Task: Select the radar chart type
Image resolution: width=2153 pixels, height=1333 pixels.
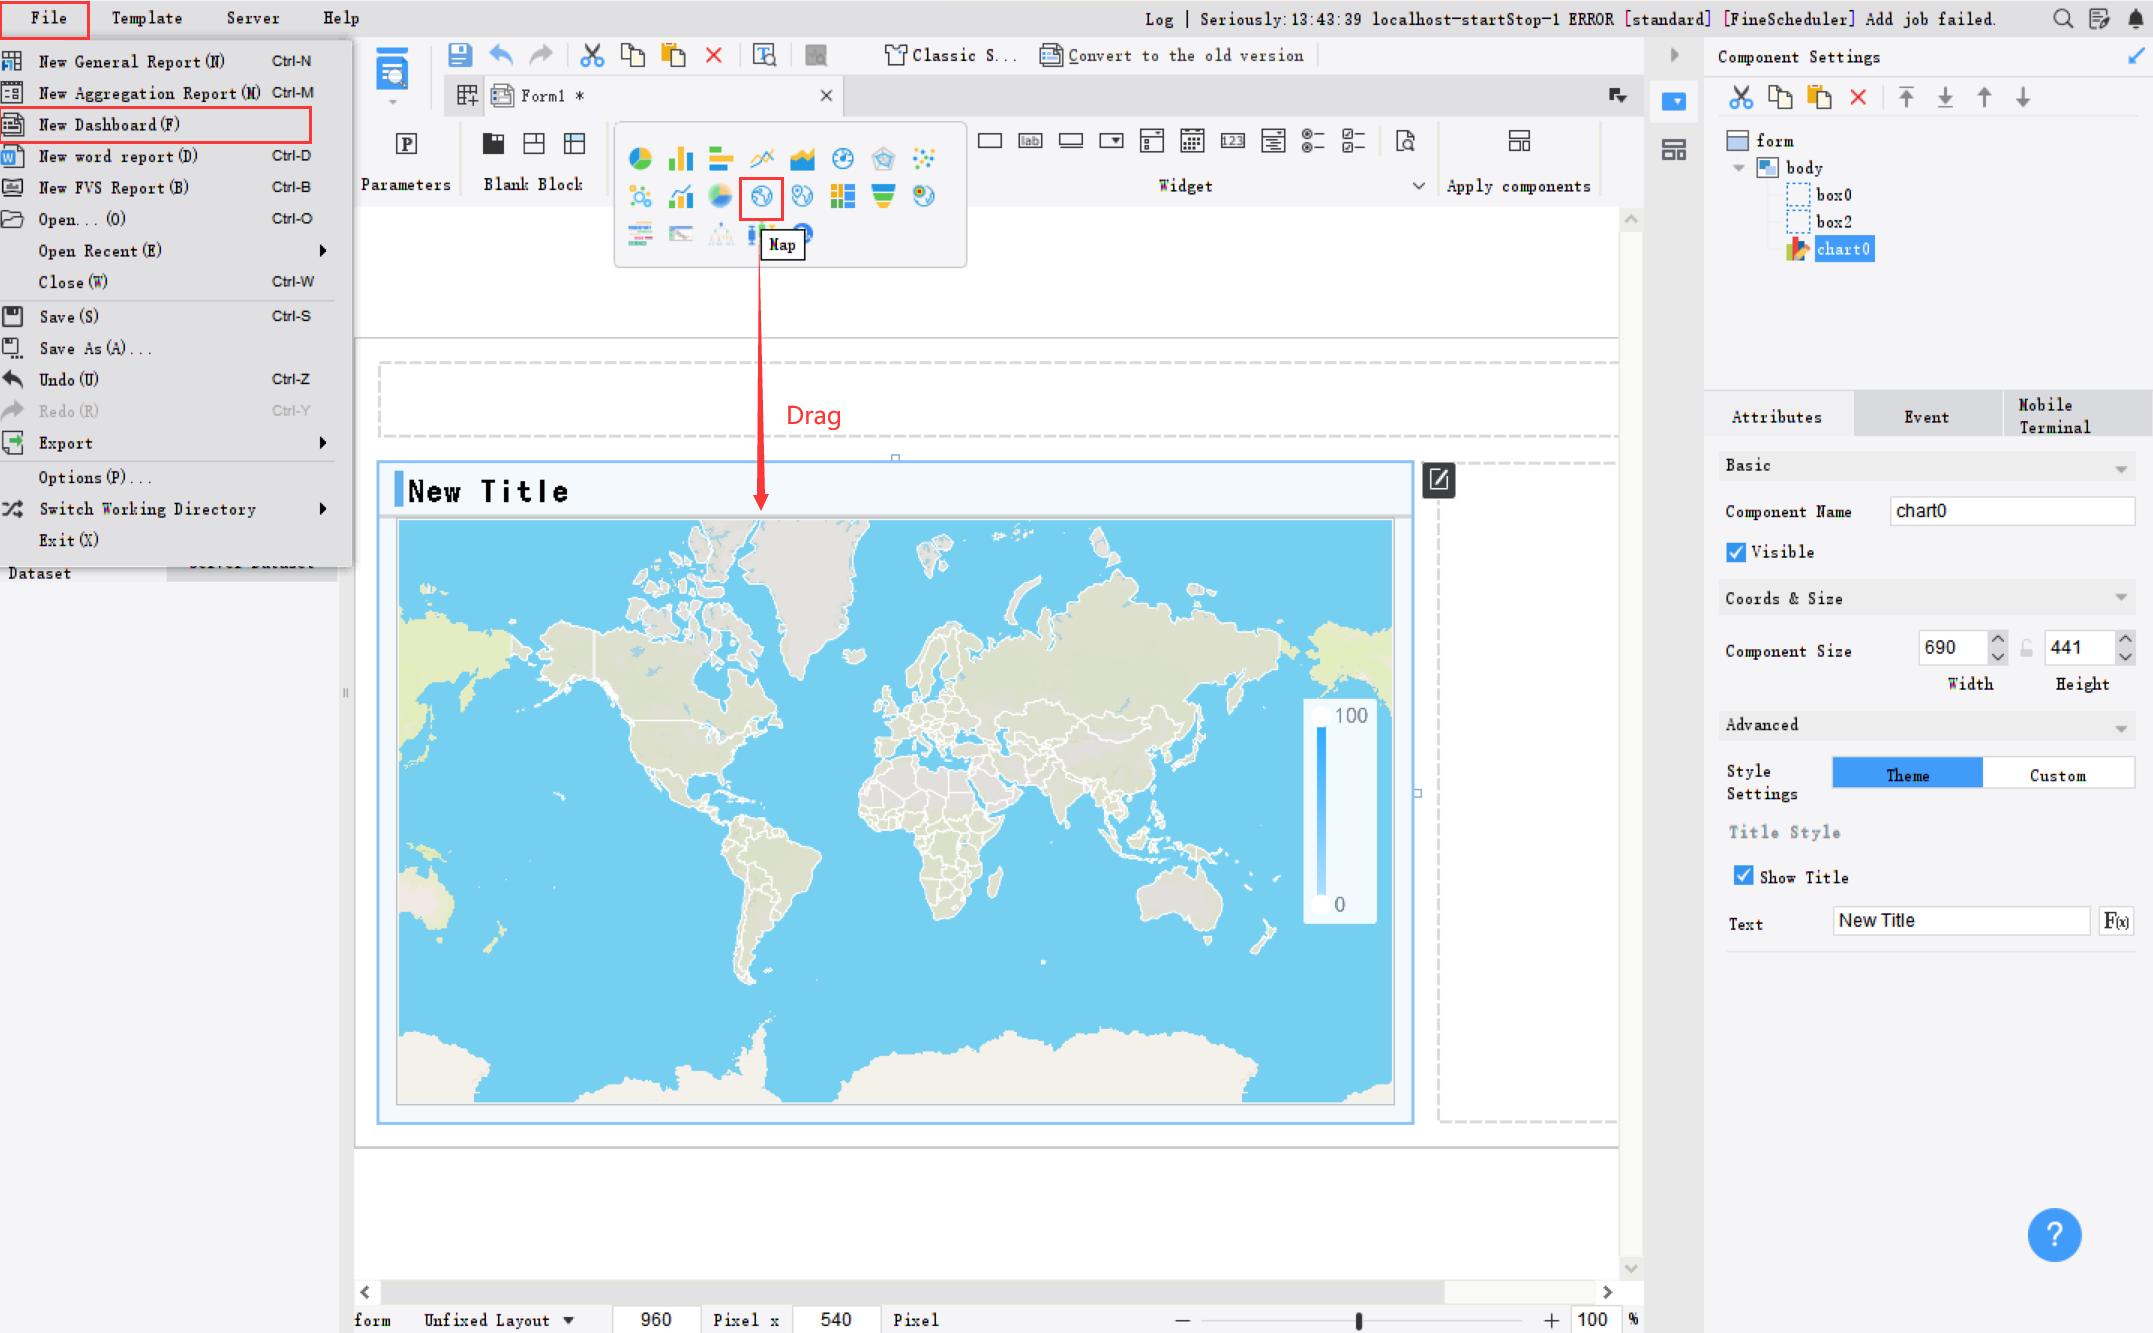Action: click(x=883, y=158)
